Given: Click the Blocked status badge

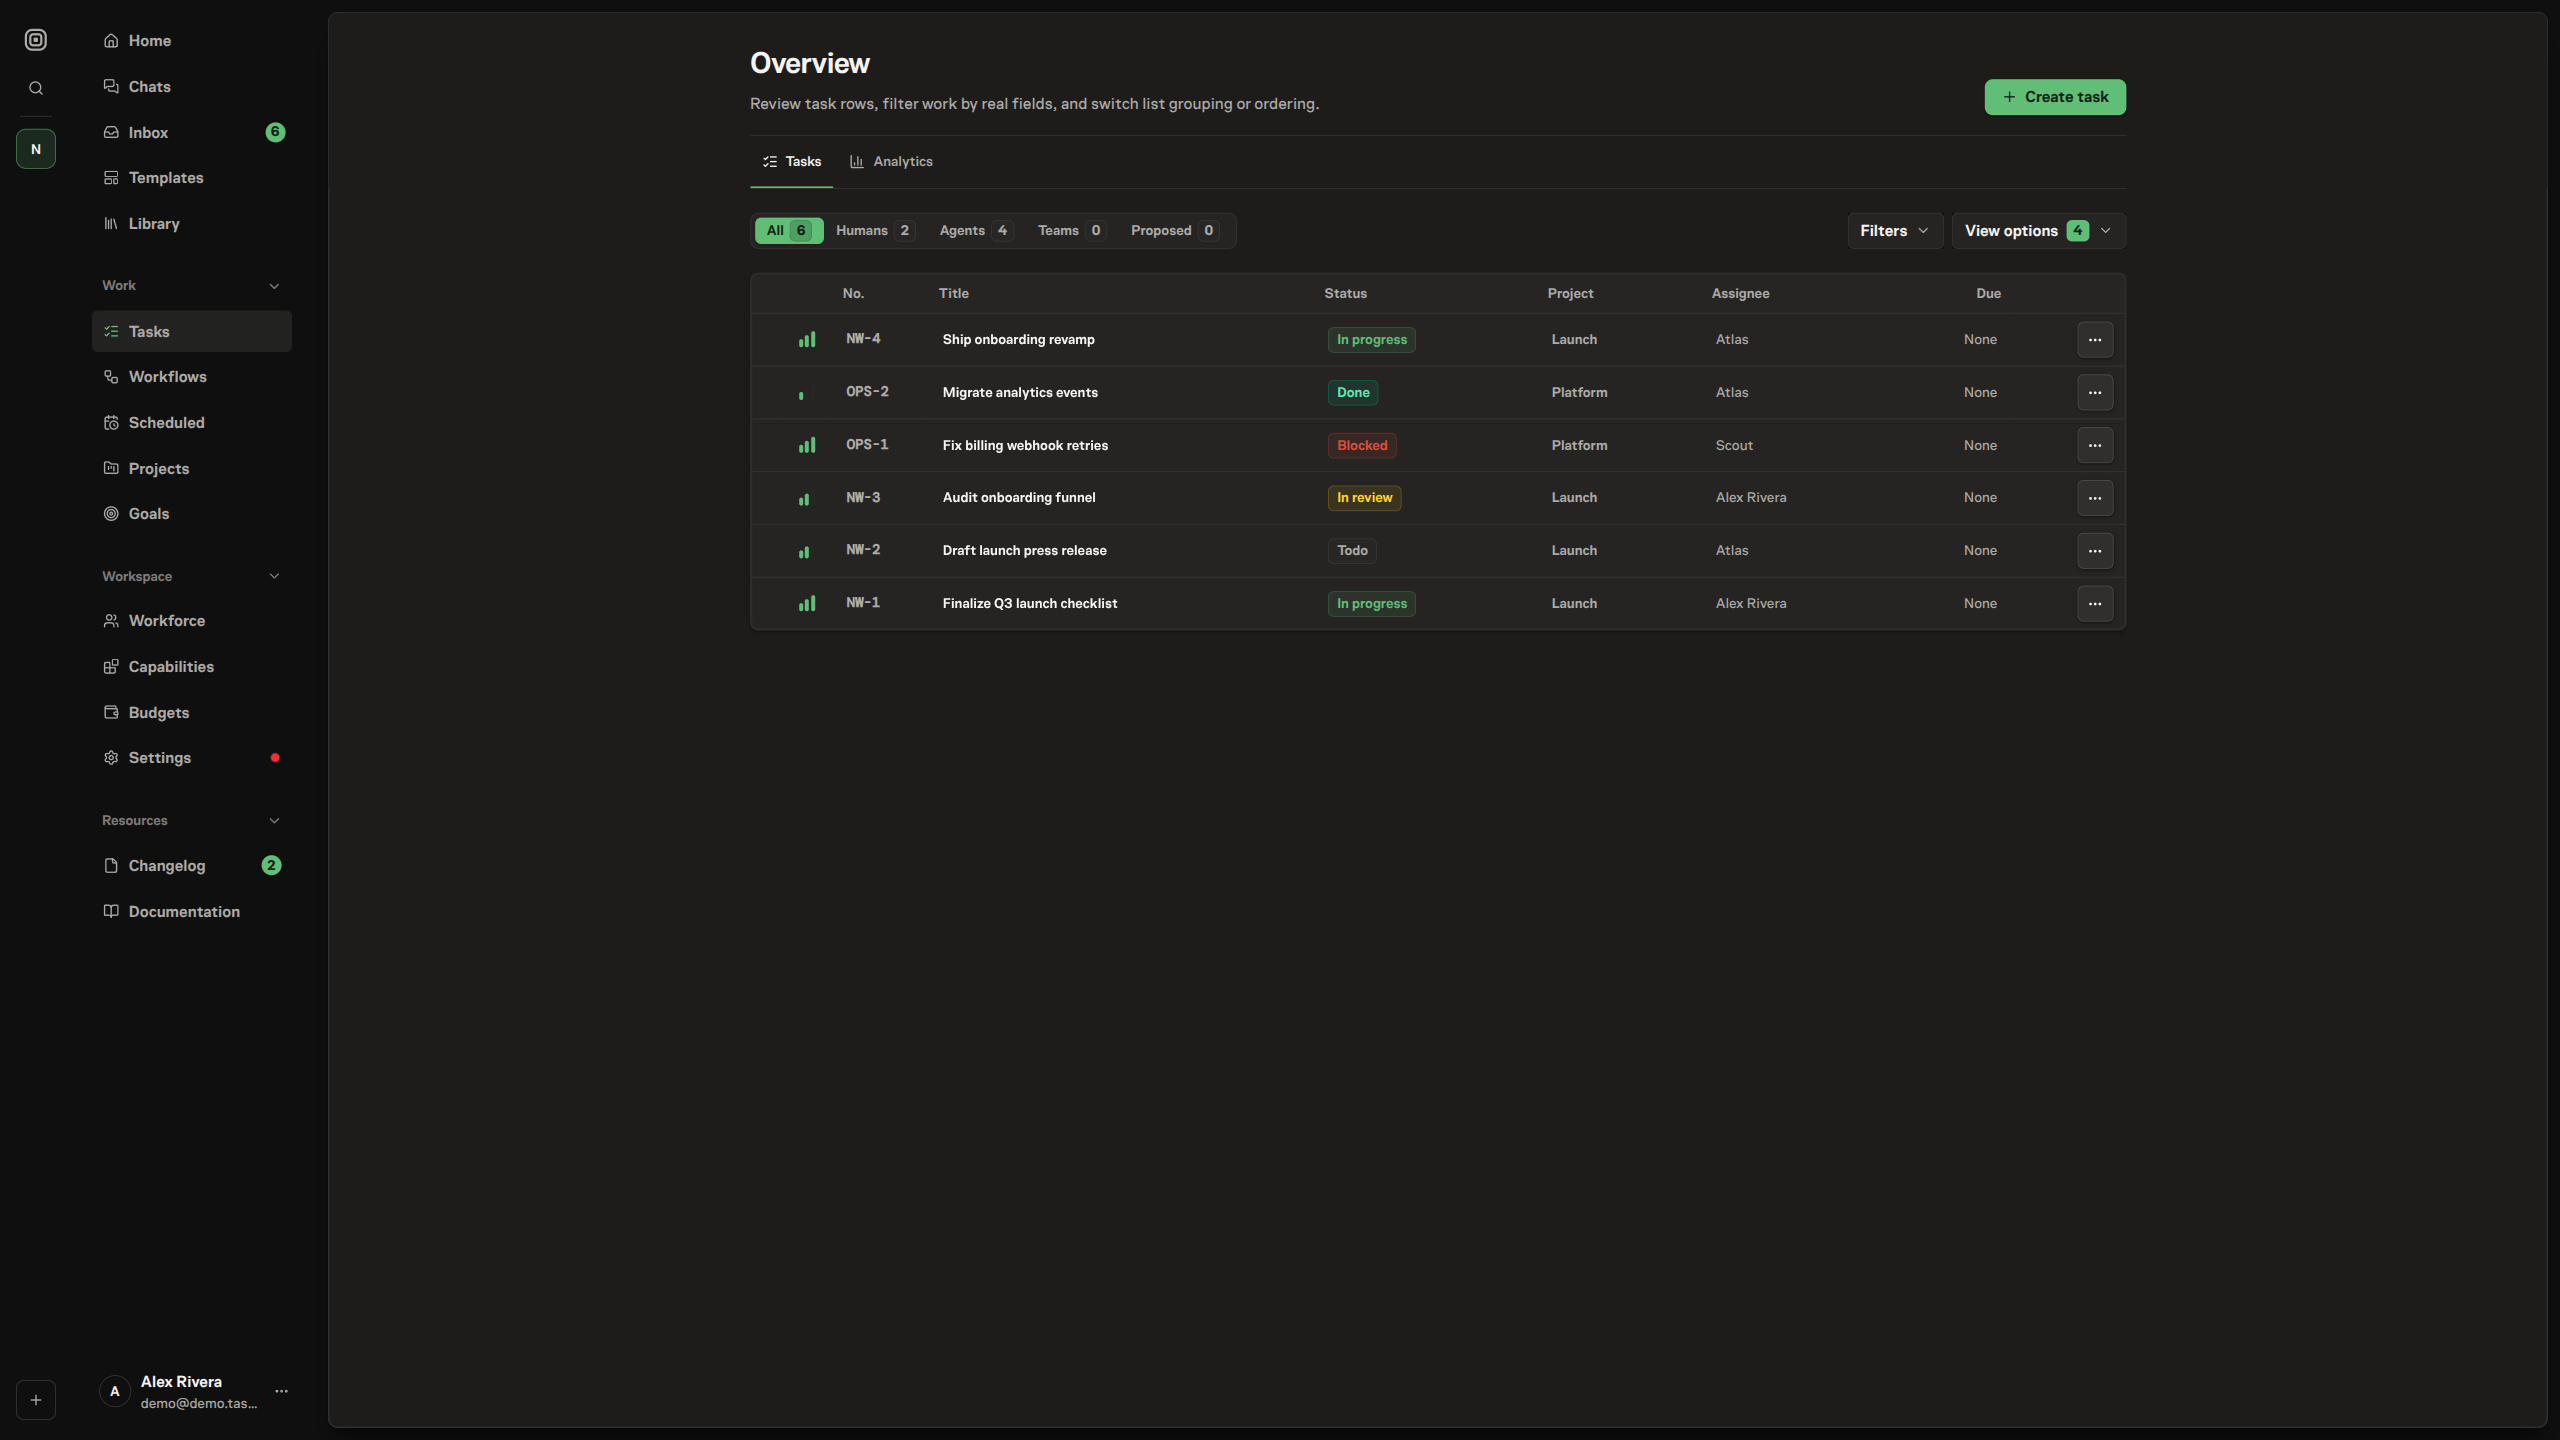Looking at the screenshot, I should click(x=1362, y=445).
